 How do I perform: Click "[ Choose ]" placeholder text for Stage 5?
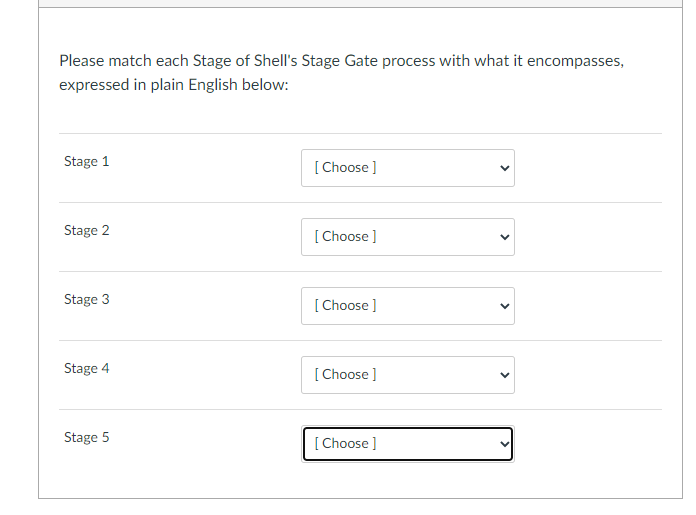[345, 444]
